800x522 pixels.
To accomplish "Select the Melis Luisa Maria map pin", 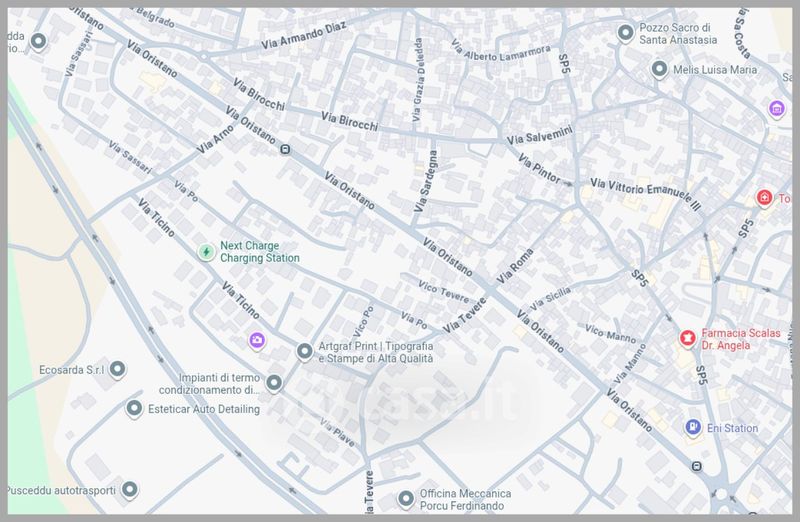I will [x=659, y=70].
